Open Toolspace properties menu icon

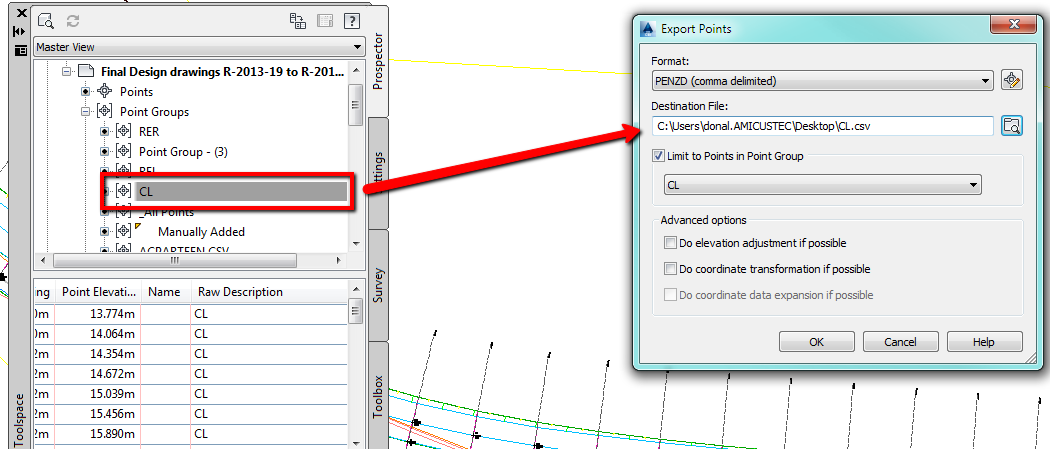pyautogui.click(x=20, y=50)
